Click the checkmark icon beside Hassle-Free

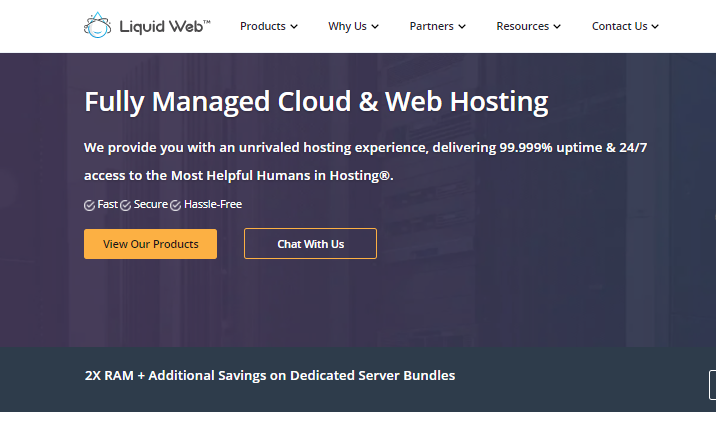175,206
